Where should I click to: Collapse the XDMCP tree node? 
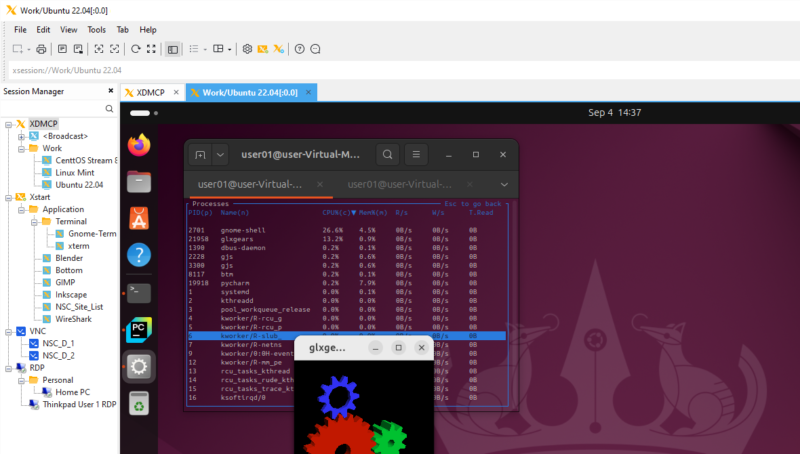(x=8, y=123)
